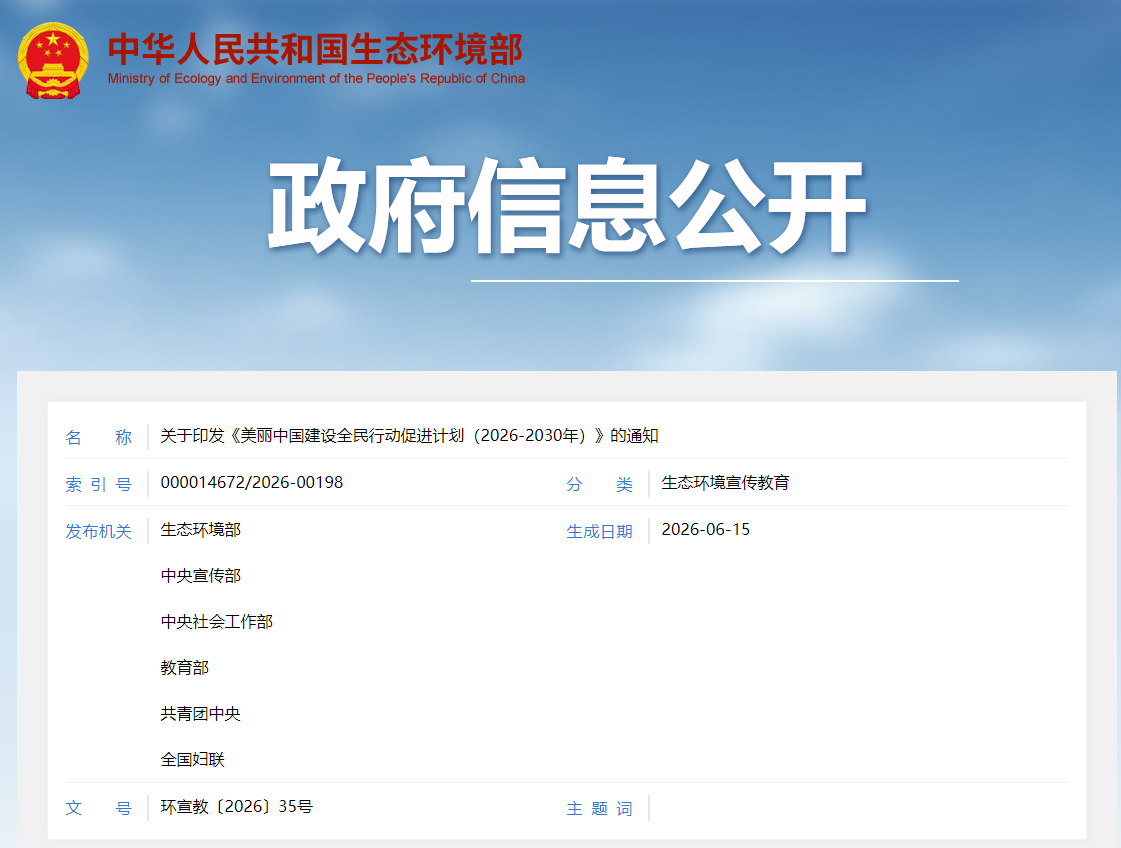Select issuing agency 生态环境部

click(200, 530)
